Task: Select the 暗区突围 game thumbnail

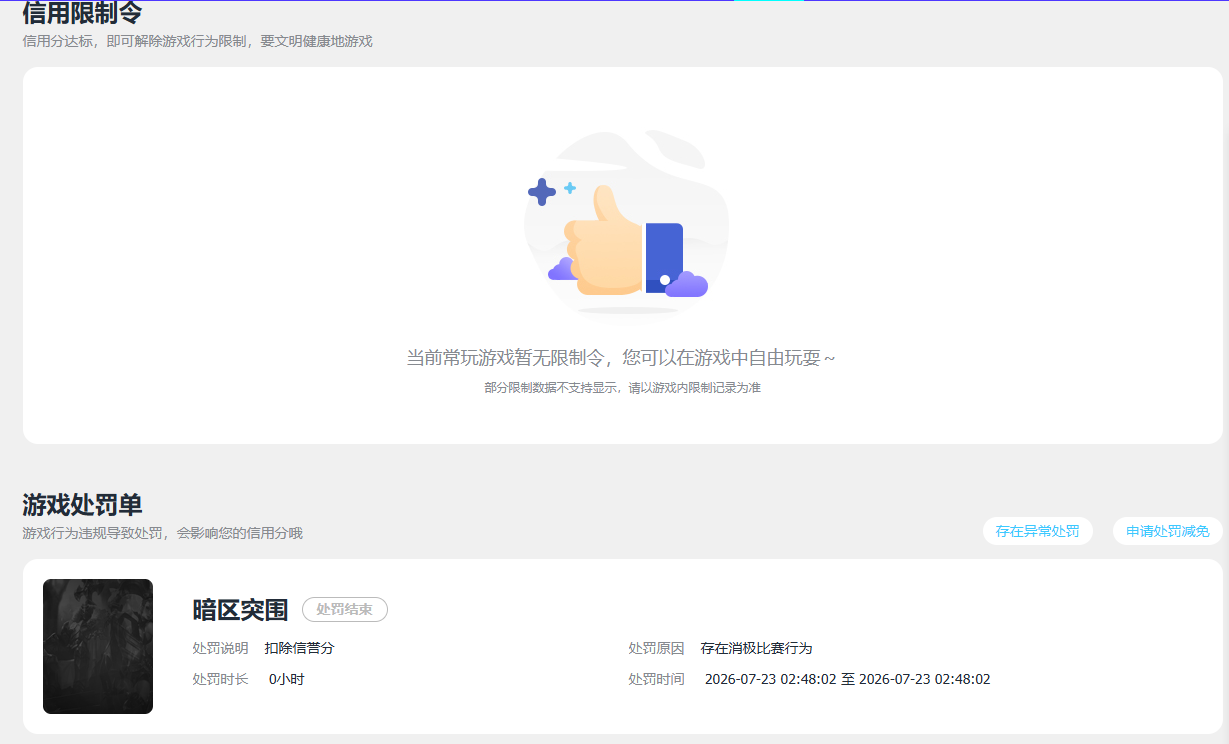Action: (x=98, y=646)
